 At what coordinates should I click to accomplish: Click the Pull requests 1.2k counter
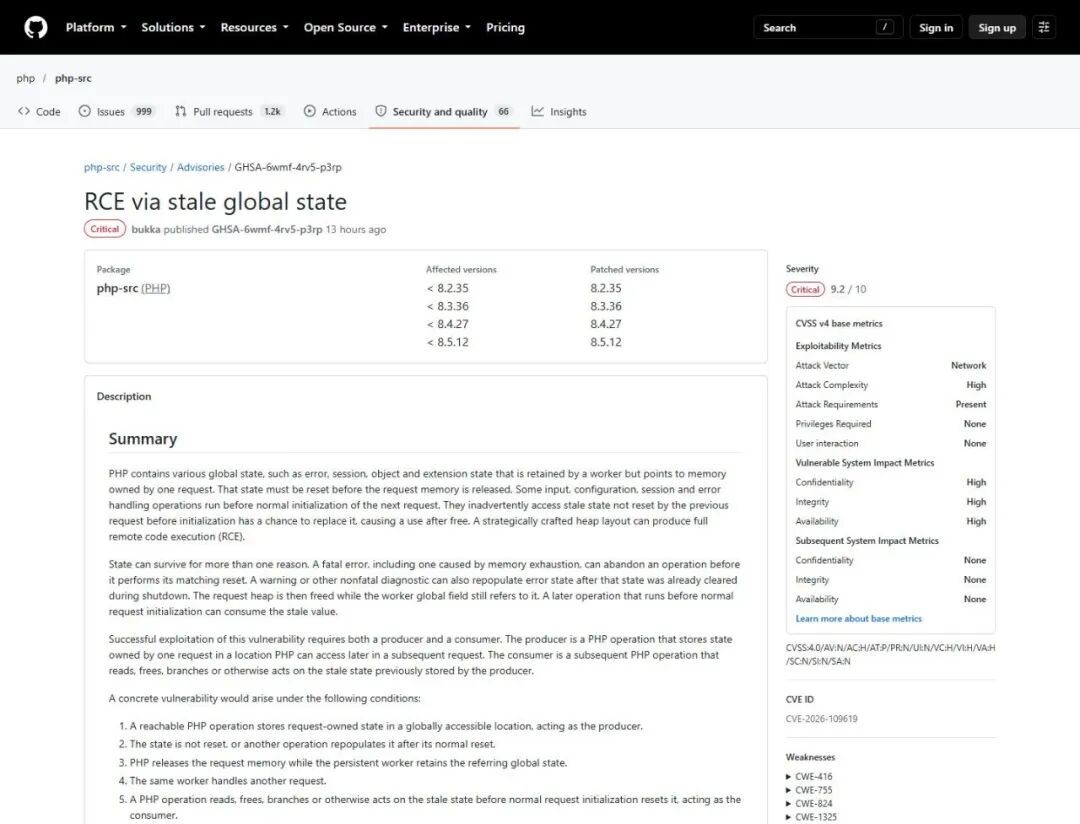[273, 111]
